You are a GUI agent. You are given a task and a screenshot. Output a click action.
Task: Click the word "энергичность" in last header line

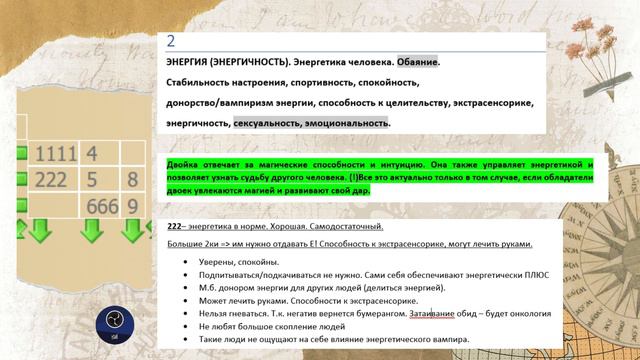(x=198, y=123)
